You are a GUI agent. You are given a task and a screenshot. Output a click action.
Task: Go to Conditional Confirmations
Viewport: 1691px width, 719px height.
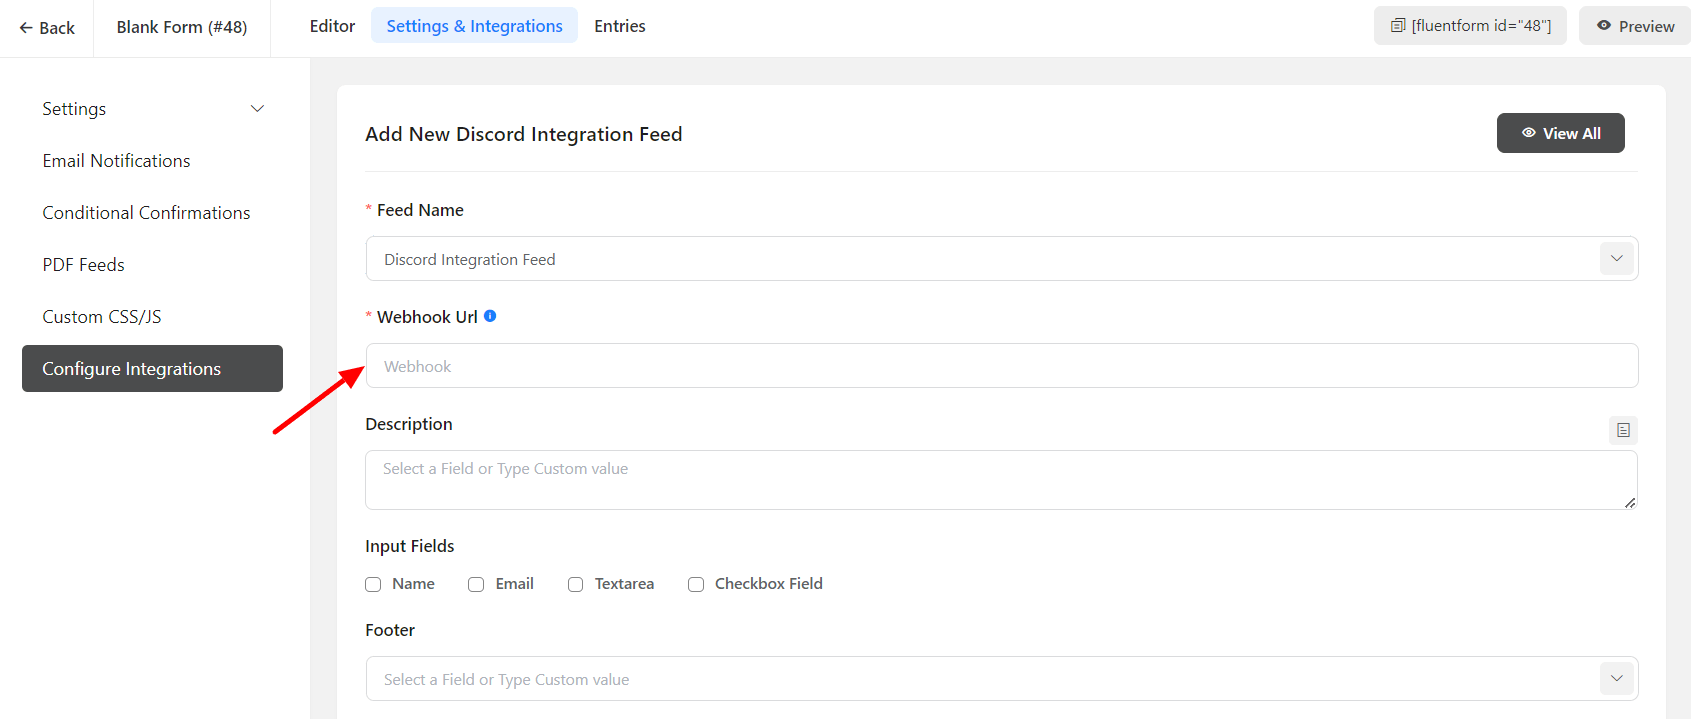(x=146, y=213)
